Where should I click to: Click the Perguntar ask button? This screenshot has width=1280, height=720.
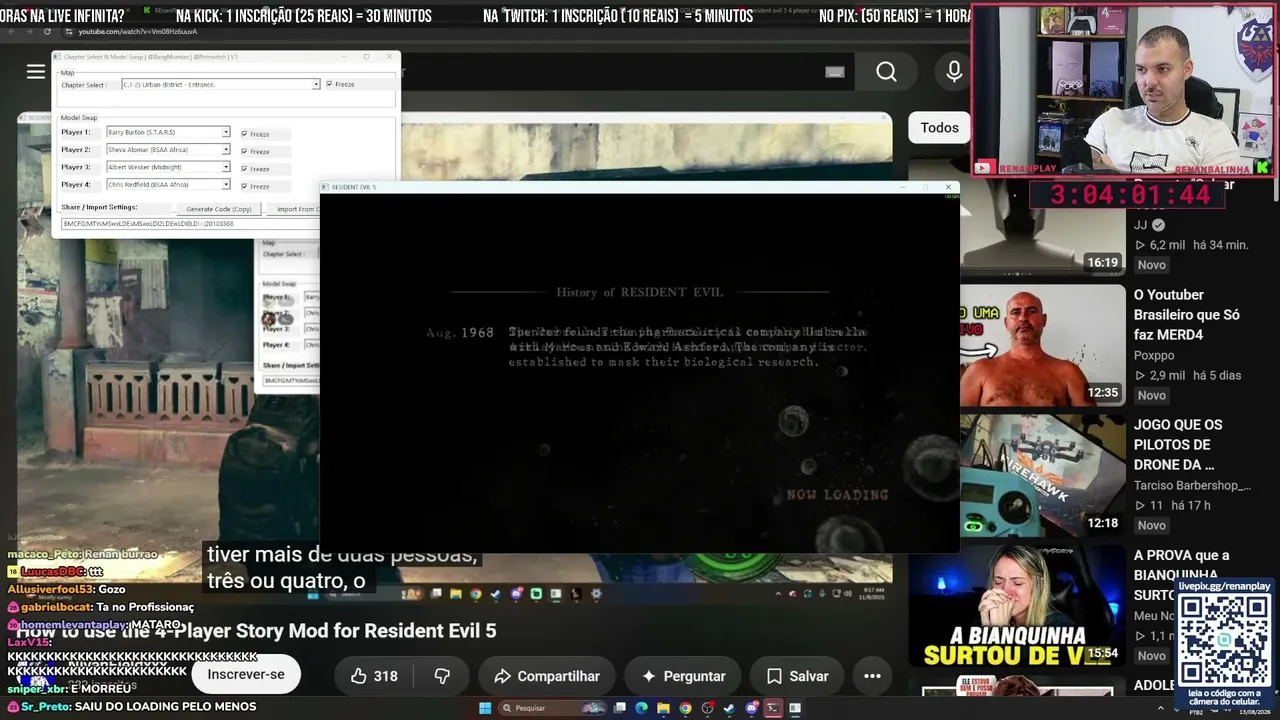click(x=683, y=676)
